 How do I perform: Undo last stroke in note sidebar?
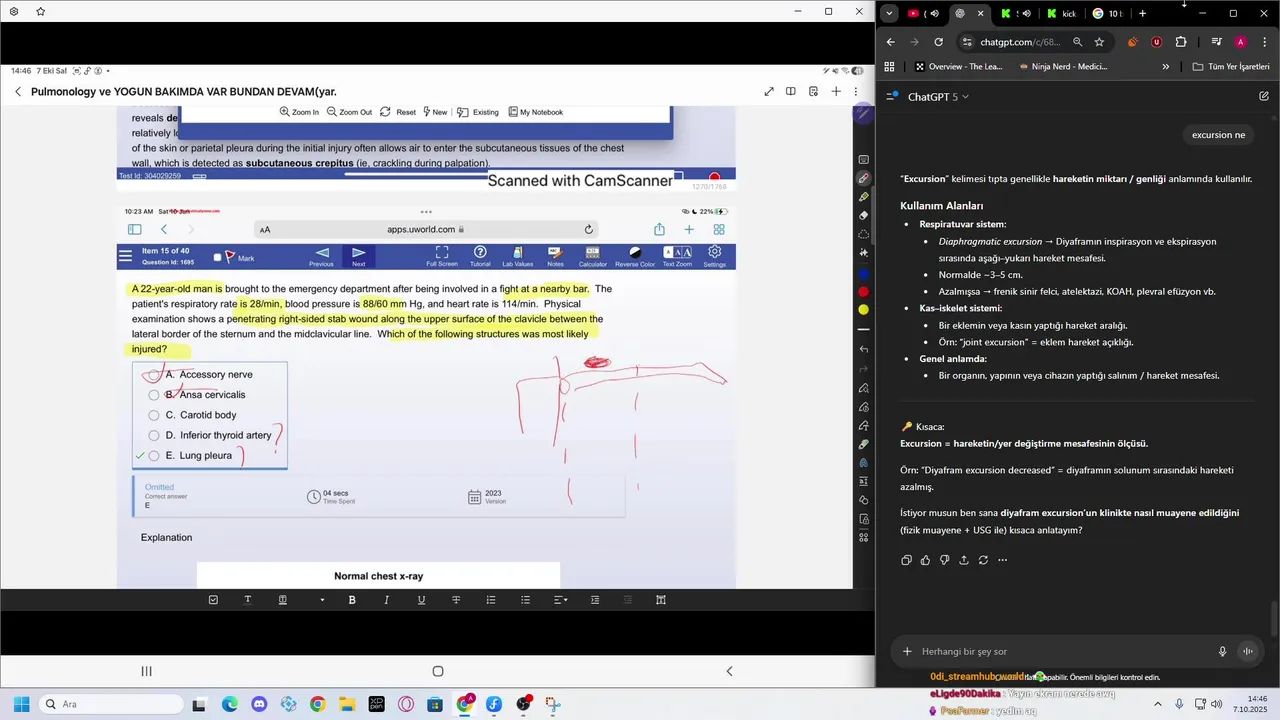point(864,349)
